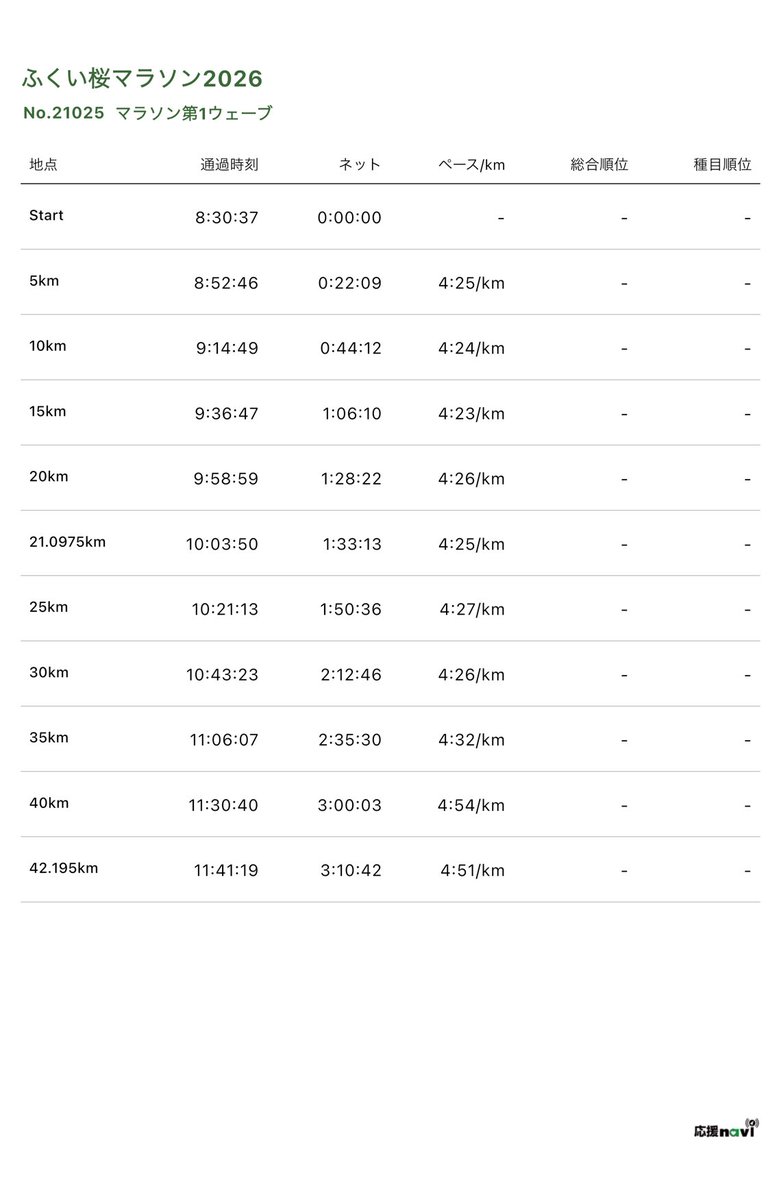Click the 30km passing time 10:43:23
The width and height of the screenshot is (781, 1200).
pyautogui.click(x=222, y=674)
